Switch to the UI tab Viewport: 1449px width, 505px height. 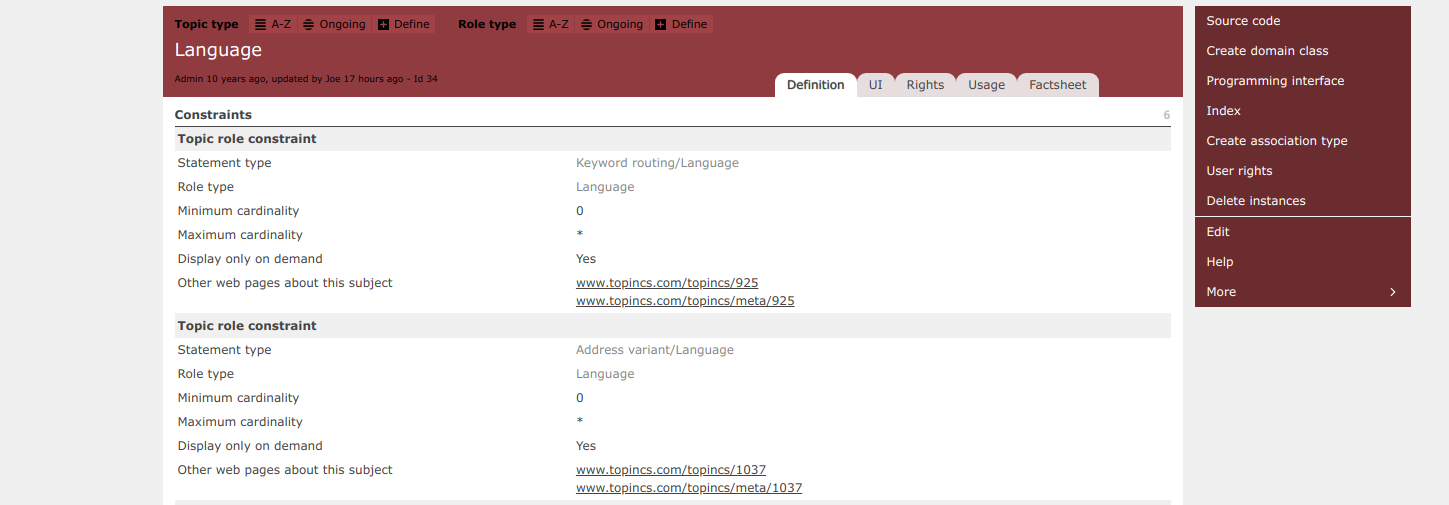[875, 85]
